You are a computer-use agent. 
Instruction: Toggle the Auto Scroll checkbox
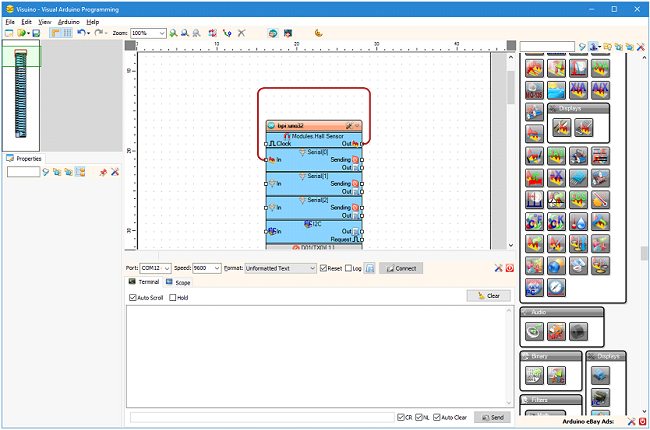(133, 297)
